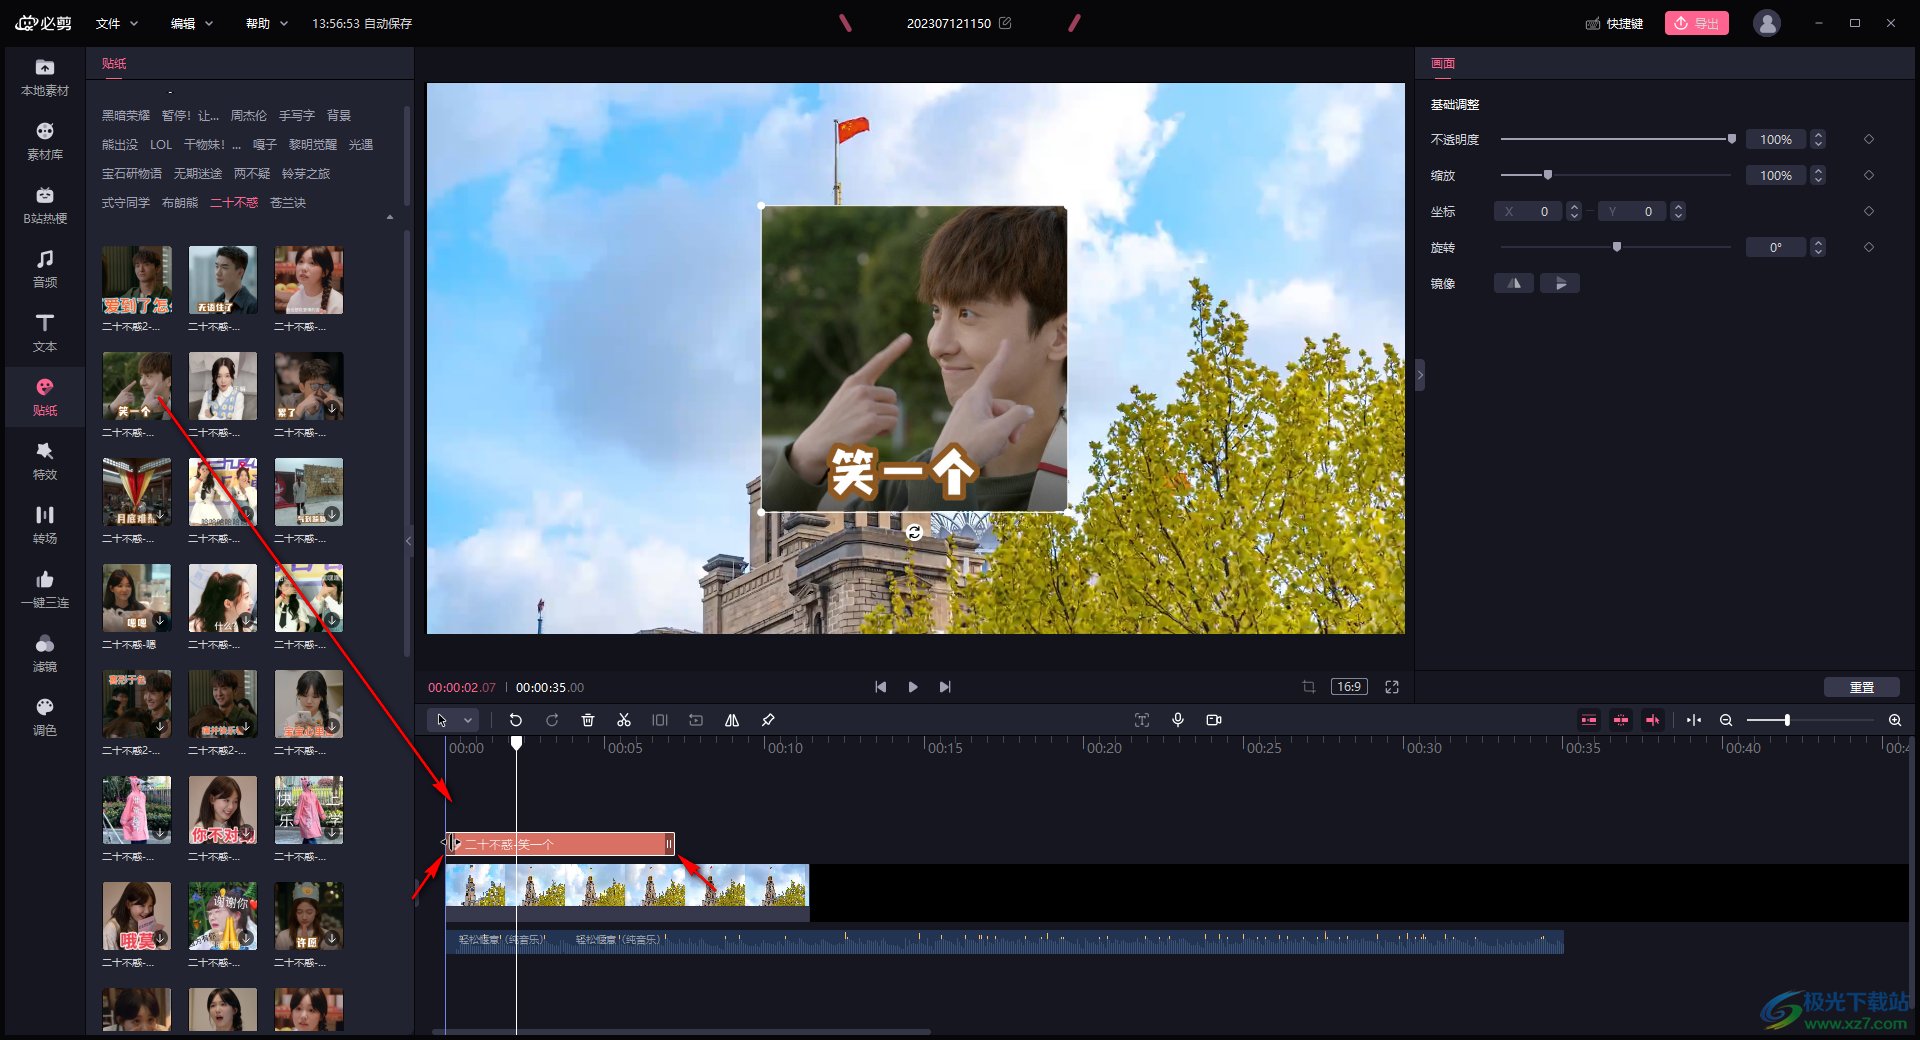Open 快捷键 shortcuts
Image resolution: width=1920 pixels, height=1040 pixels.
coord(1614,23)
